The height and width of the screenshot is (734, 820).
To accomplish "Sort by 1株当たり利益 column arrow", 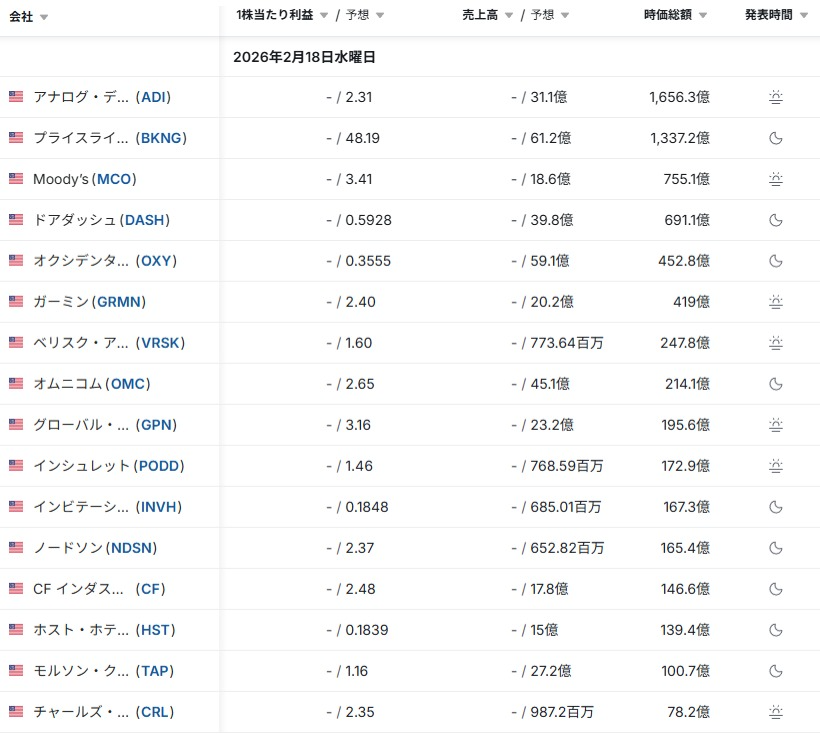I will 324,16.
